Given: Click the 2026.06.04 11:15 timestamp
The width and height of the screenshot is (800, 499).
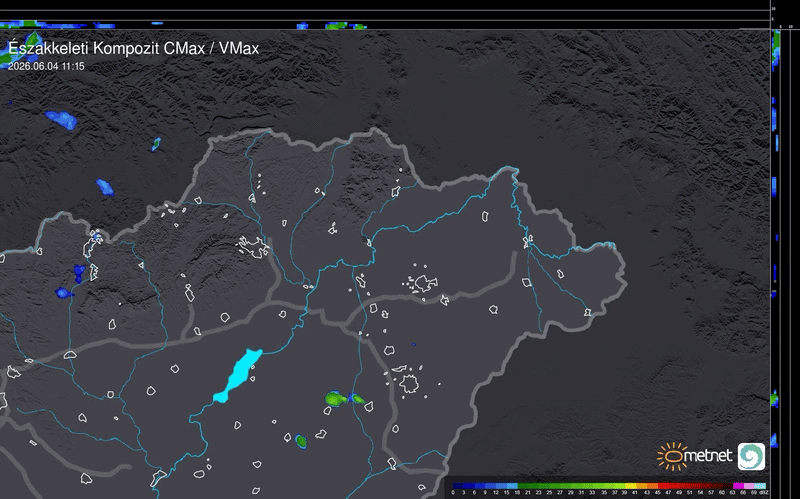Looking at the screenshot, I should [x=46, y=66].
